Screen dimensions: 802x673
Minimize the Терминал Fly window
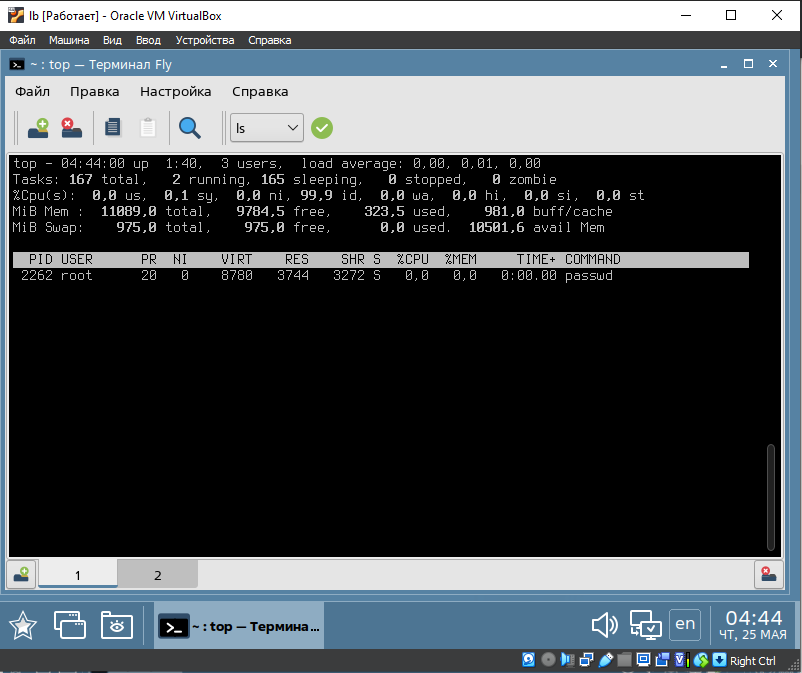(724, 64)
